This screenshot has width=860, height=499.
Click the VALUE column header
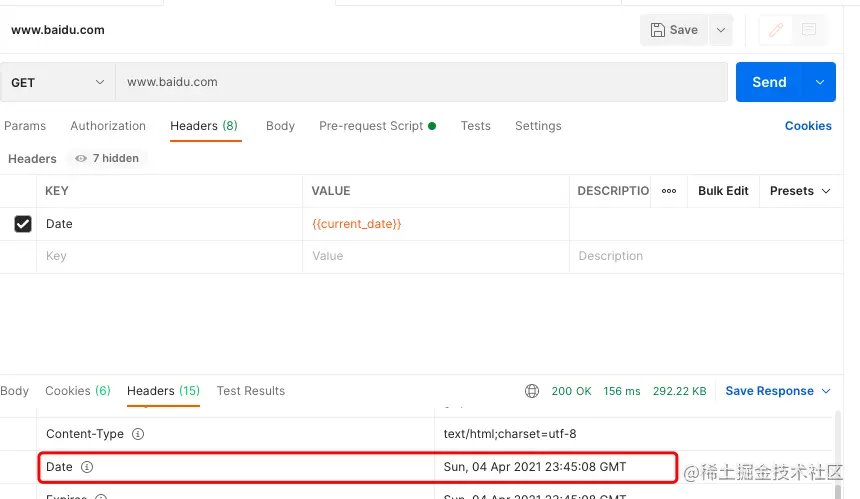coord(331,191)
